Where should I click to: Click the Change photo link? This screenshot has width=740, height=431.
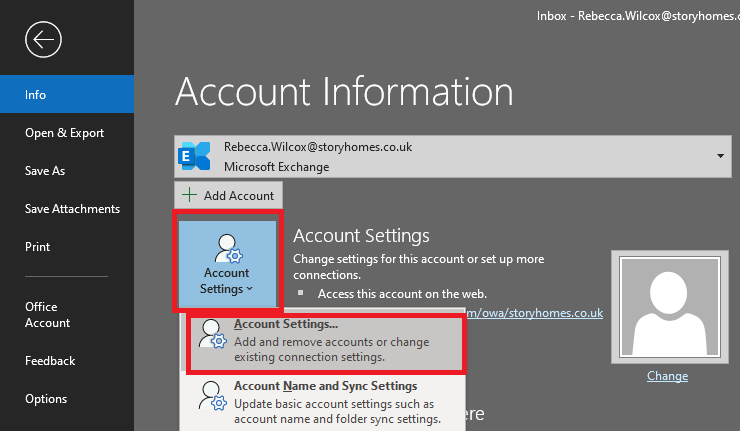[x=667, y=376]
